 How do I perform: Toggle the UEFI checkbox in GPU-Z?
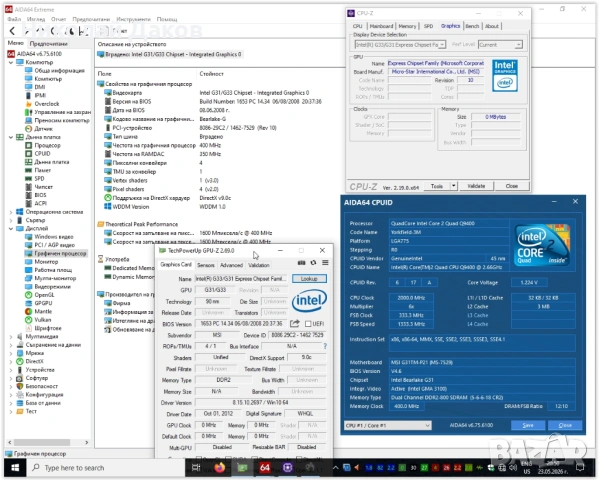coord(308,324)
